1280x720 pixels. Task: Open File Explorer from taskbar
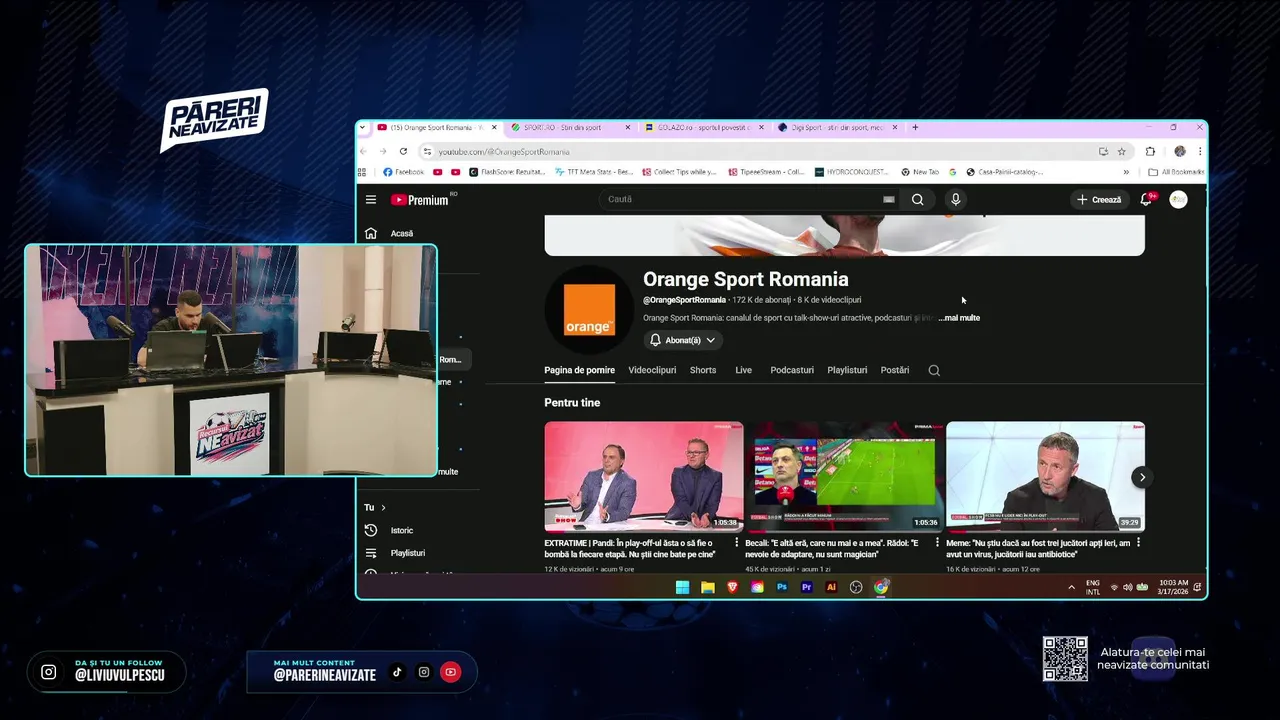[x=707, y=587]
